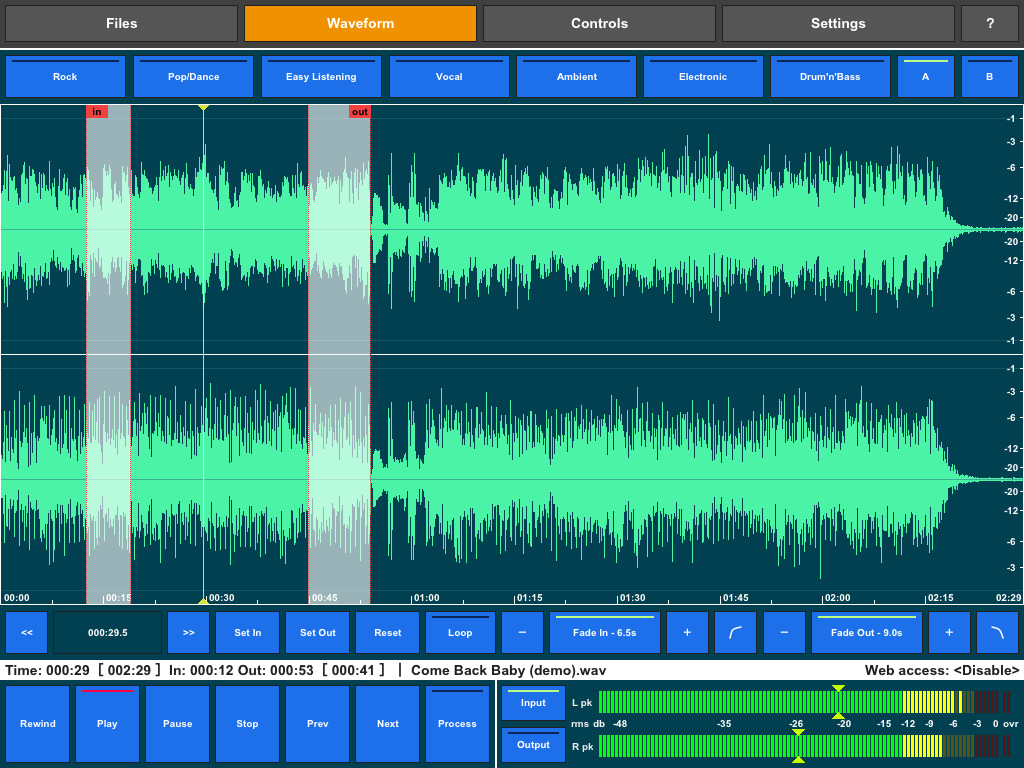Activate the A comparison slot
The width and height of the screenshot is (1024, 768).
925,76
